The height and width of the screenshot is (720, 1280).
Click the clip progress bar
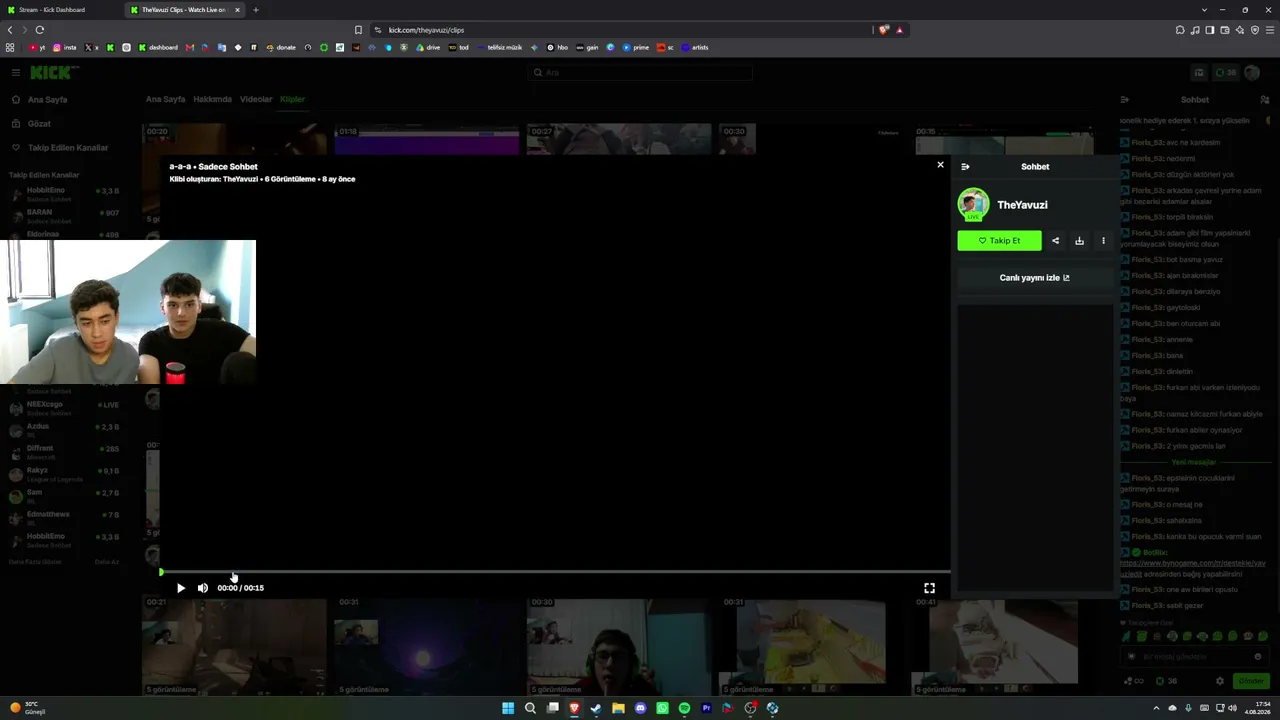point(555,572)
